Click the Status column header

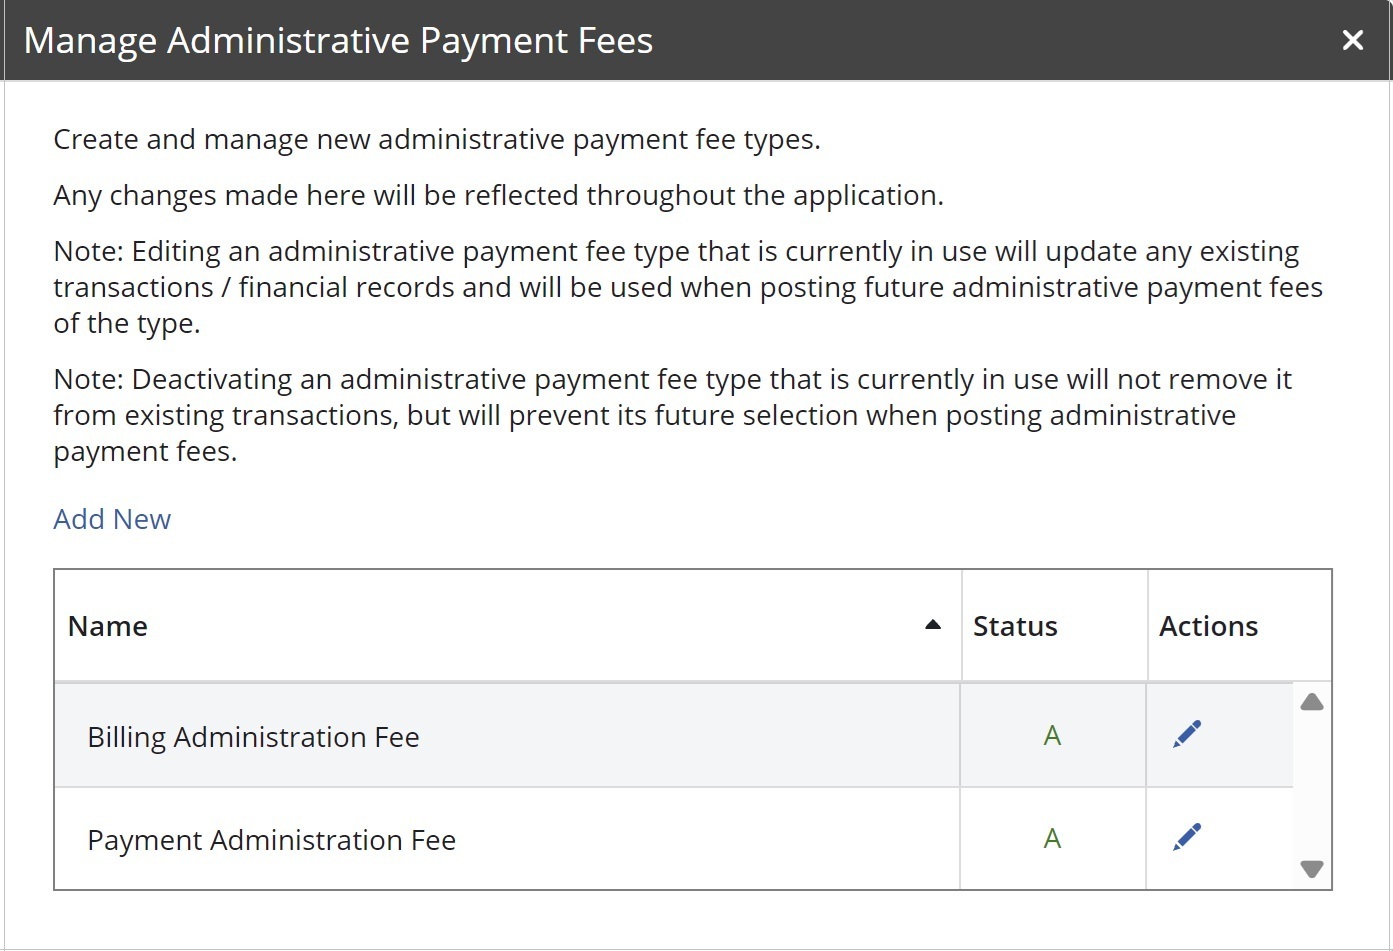tap(1015, 625)
